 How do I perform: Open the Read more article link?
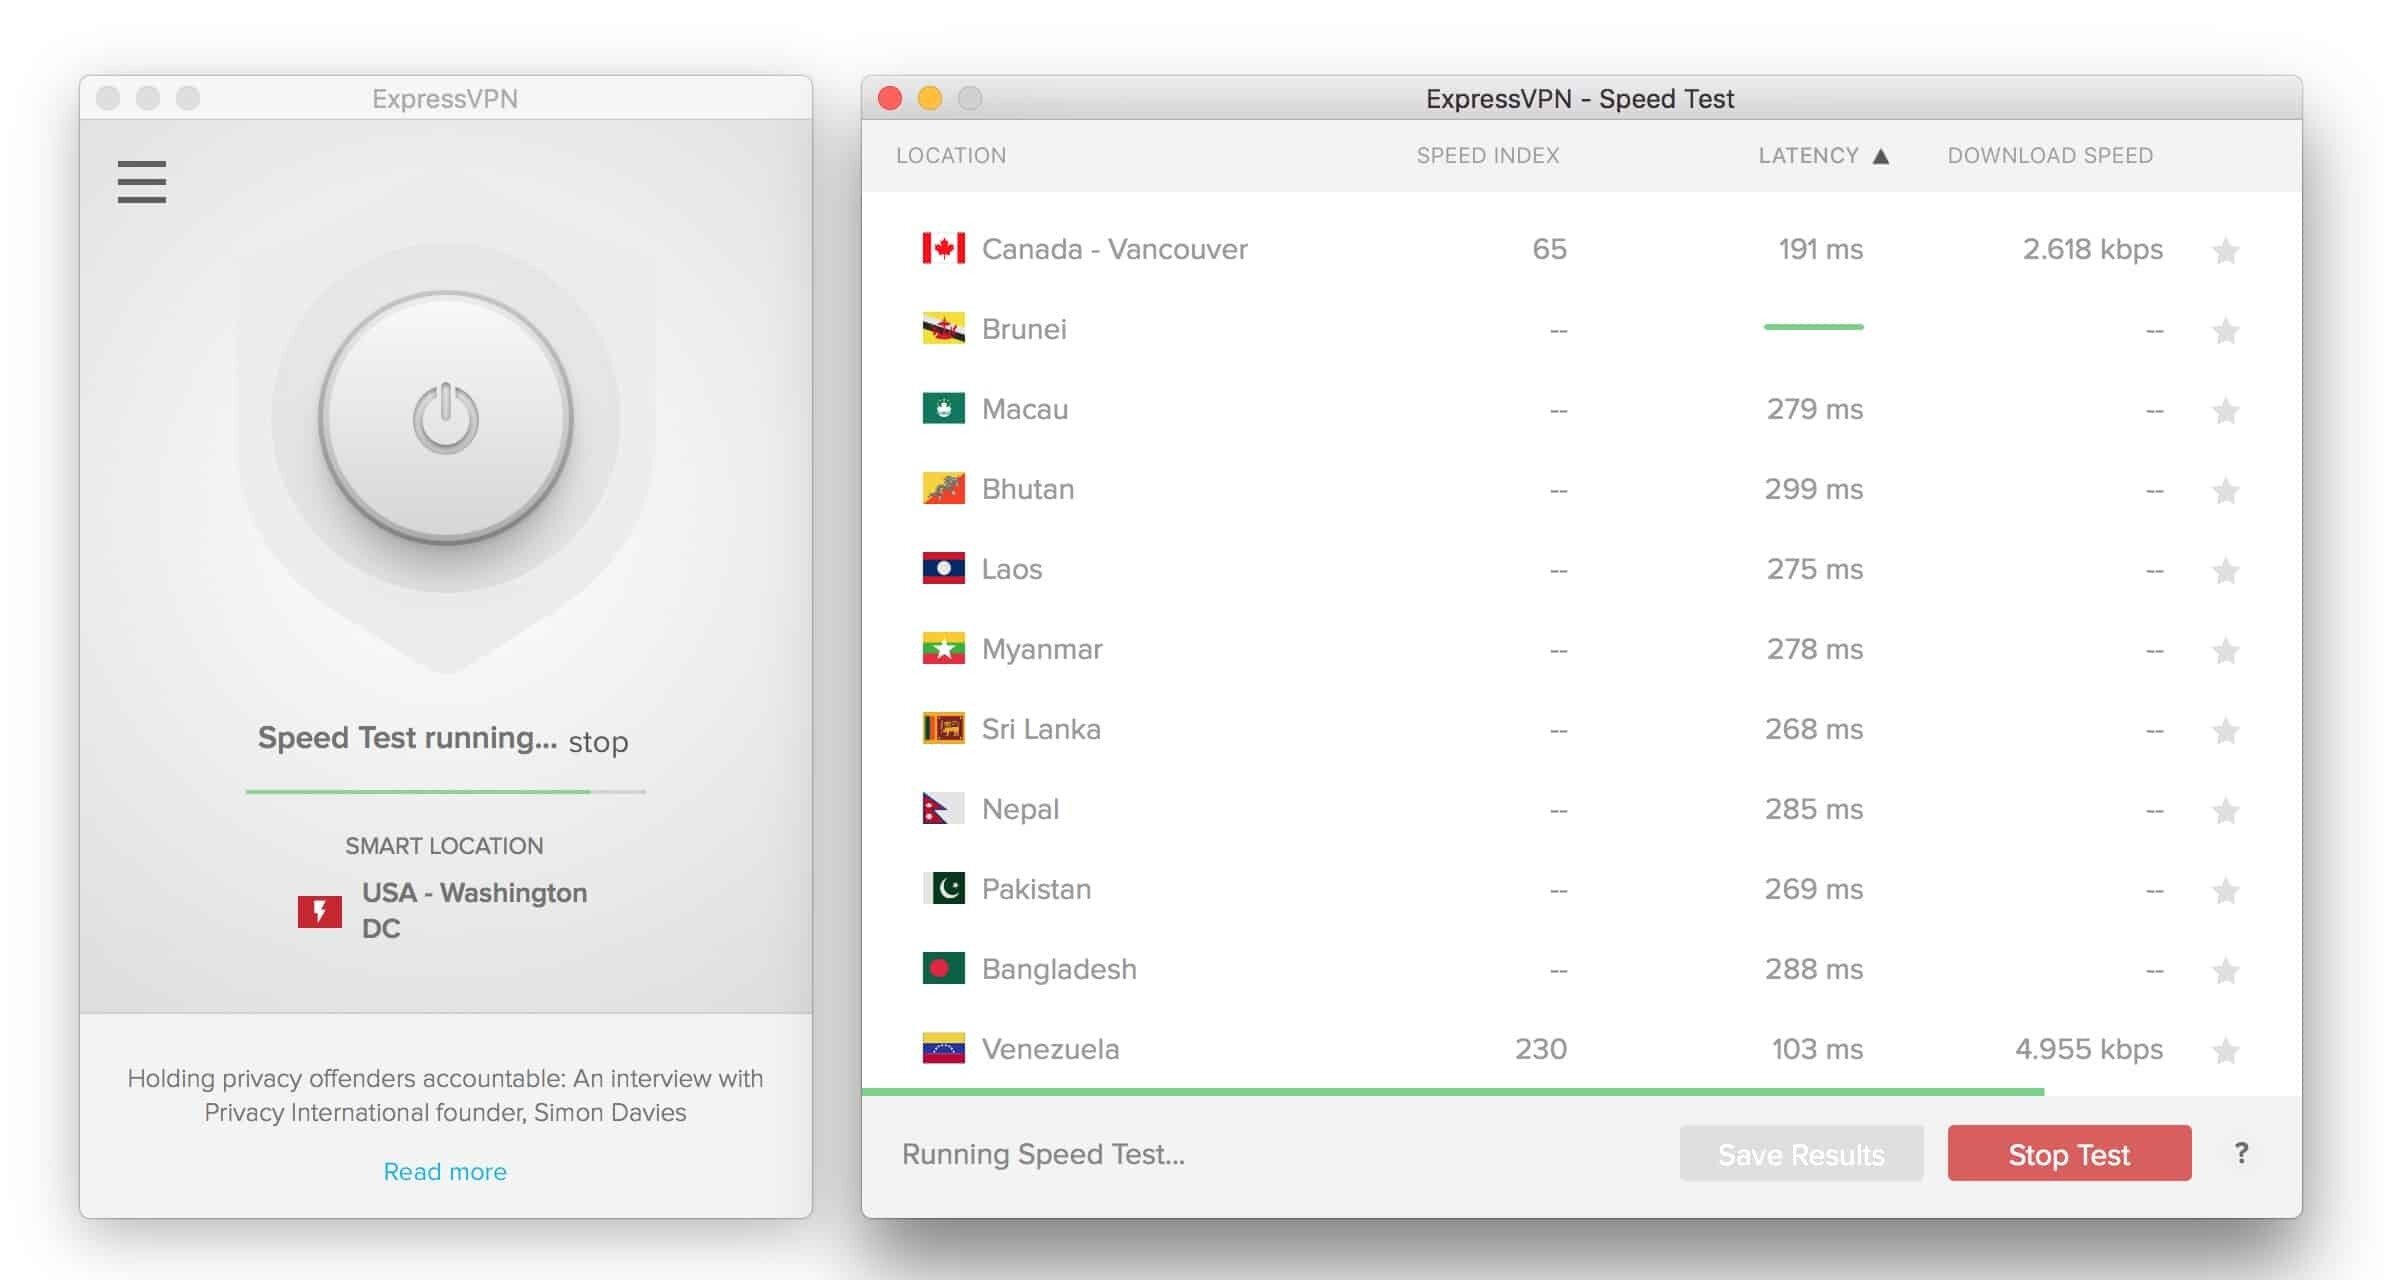pyautogui.click(x=445, y=1171)
